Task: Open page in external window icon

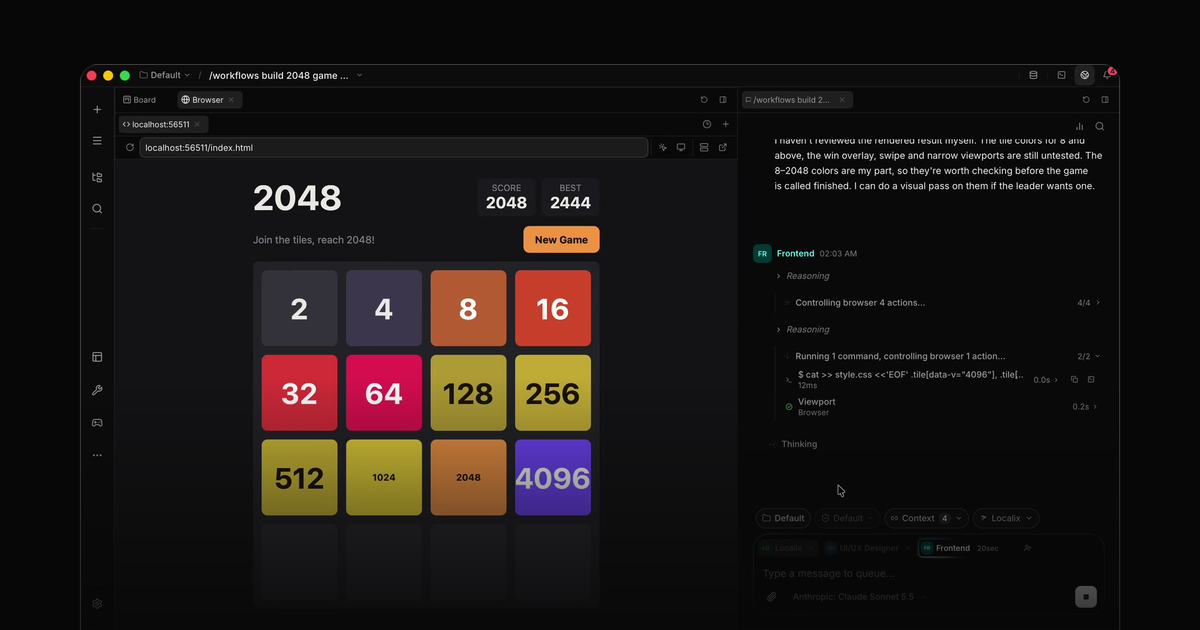Action: [x=723, y=148]
